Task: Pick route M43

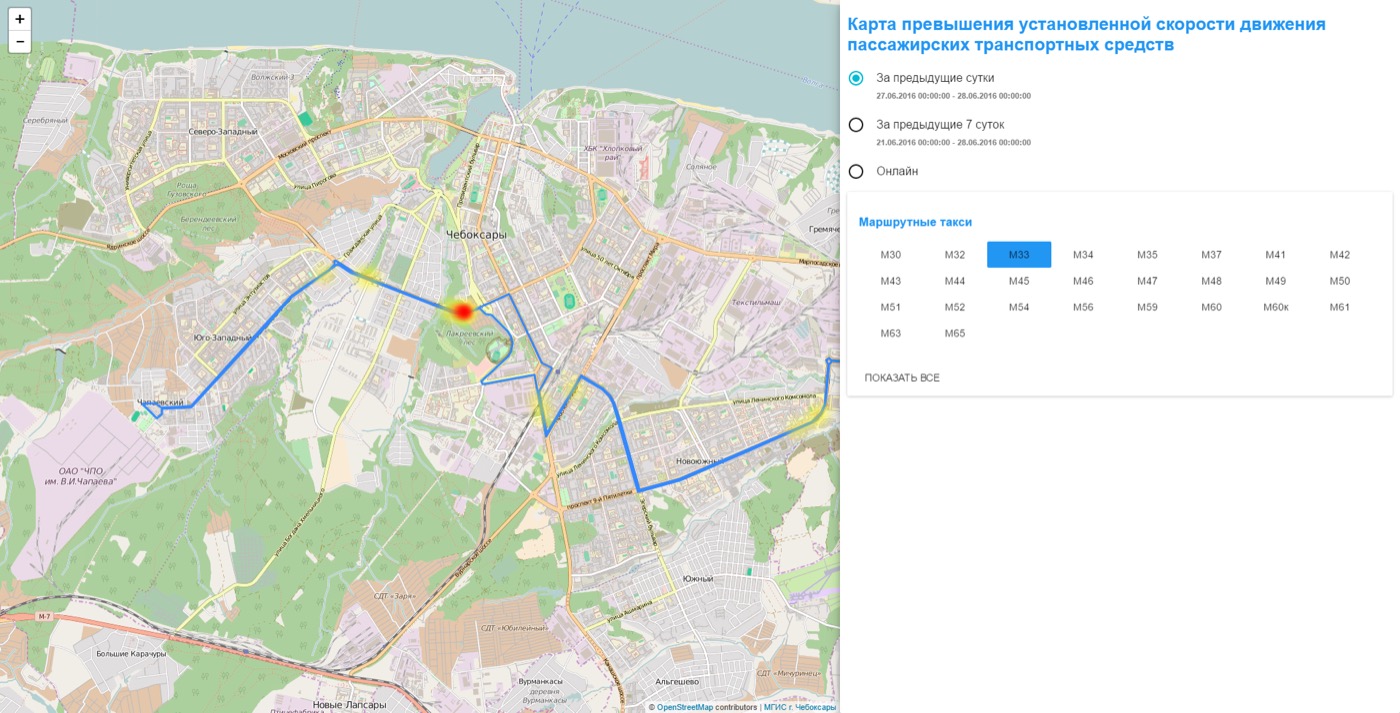Action: (891, 281)
